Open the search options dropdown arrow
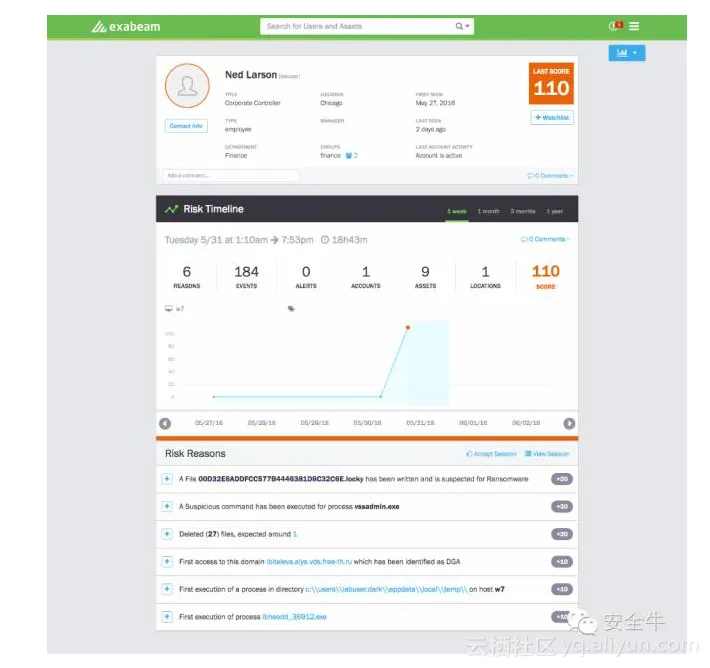Image resolution: width=710 pixels, height=668 pixels. click(x=467, y=26)
